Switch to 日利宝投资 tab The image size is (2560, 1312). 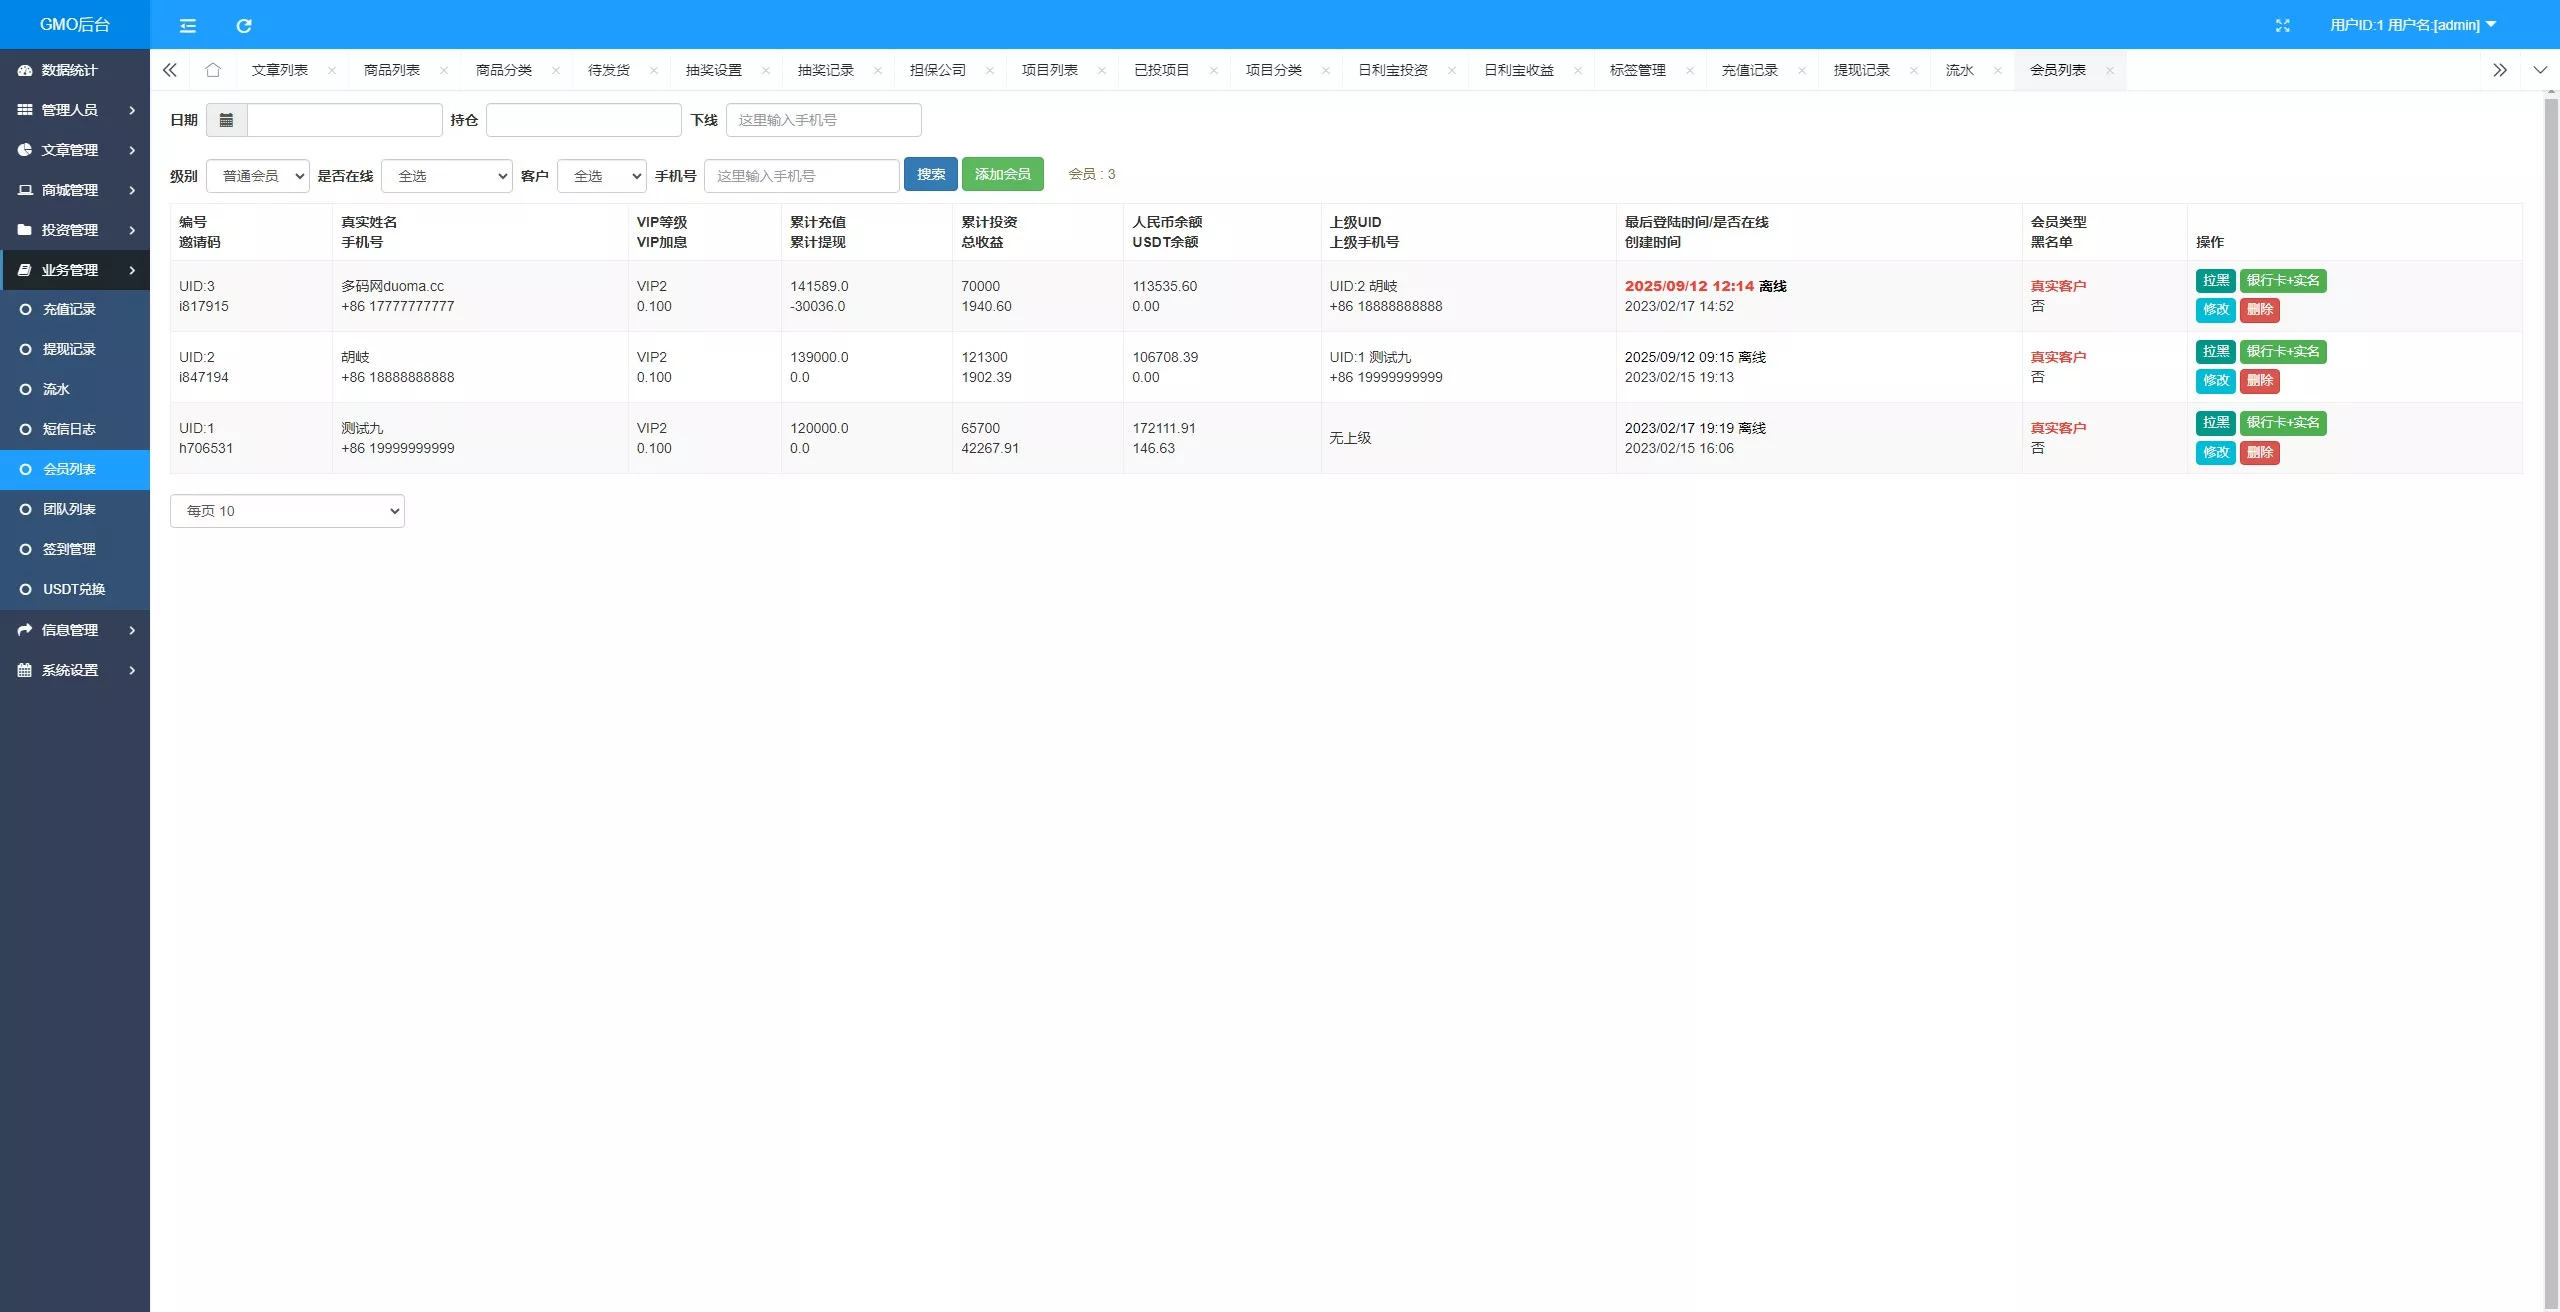[x=1393, y=70]
